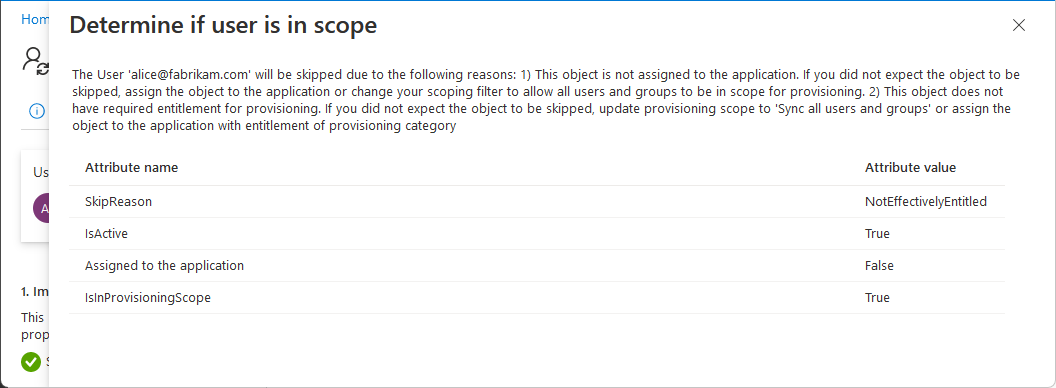Select the Assigned to the application row

(x=537, y=265)
